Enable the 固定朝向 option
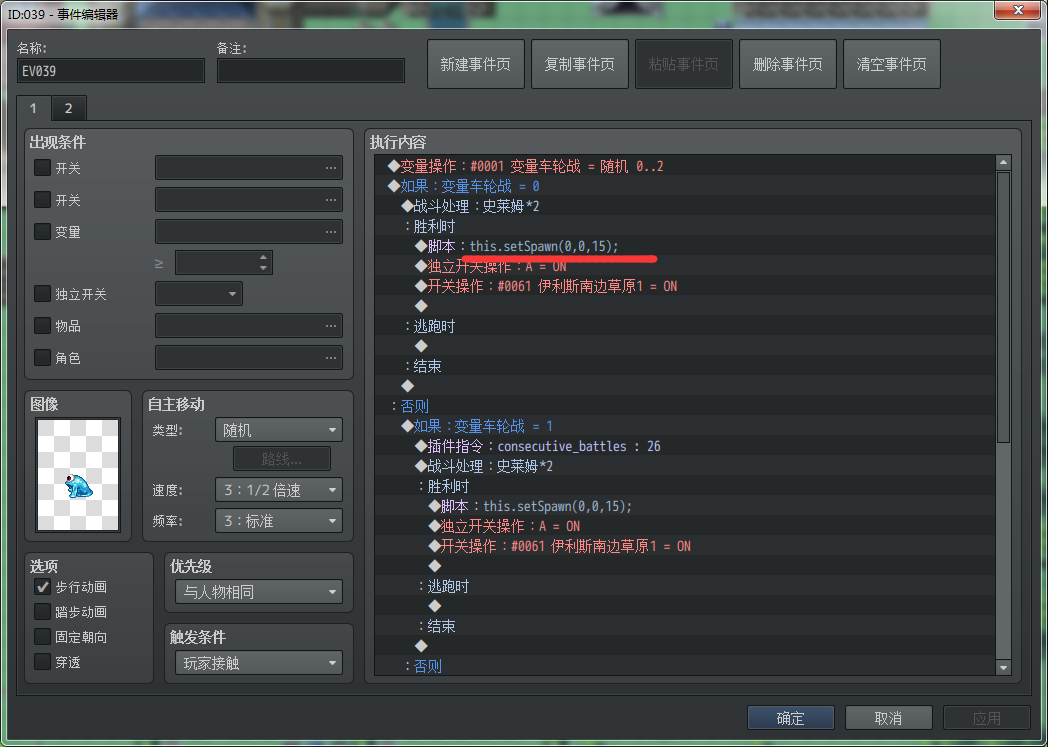Image resolution: width=1048 pixels, height=747 pixels. [42, 637]
